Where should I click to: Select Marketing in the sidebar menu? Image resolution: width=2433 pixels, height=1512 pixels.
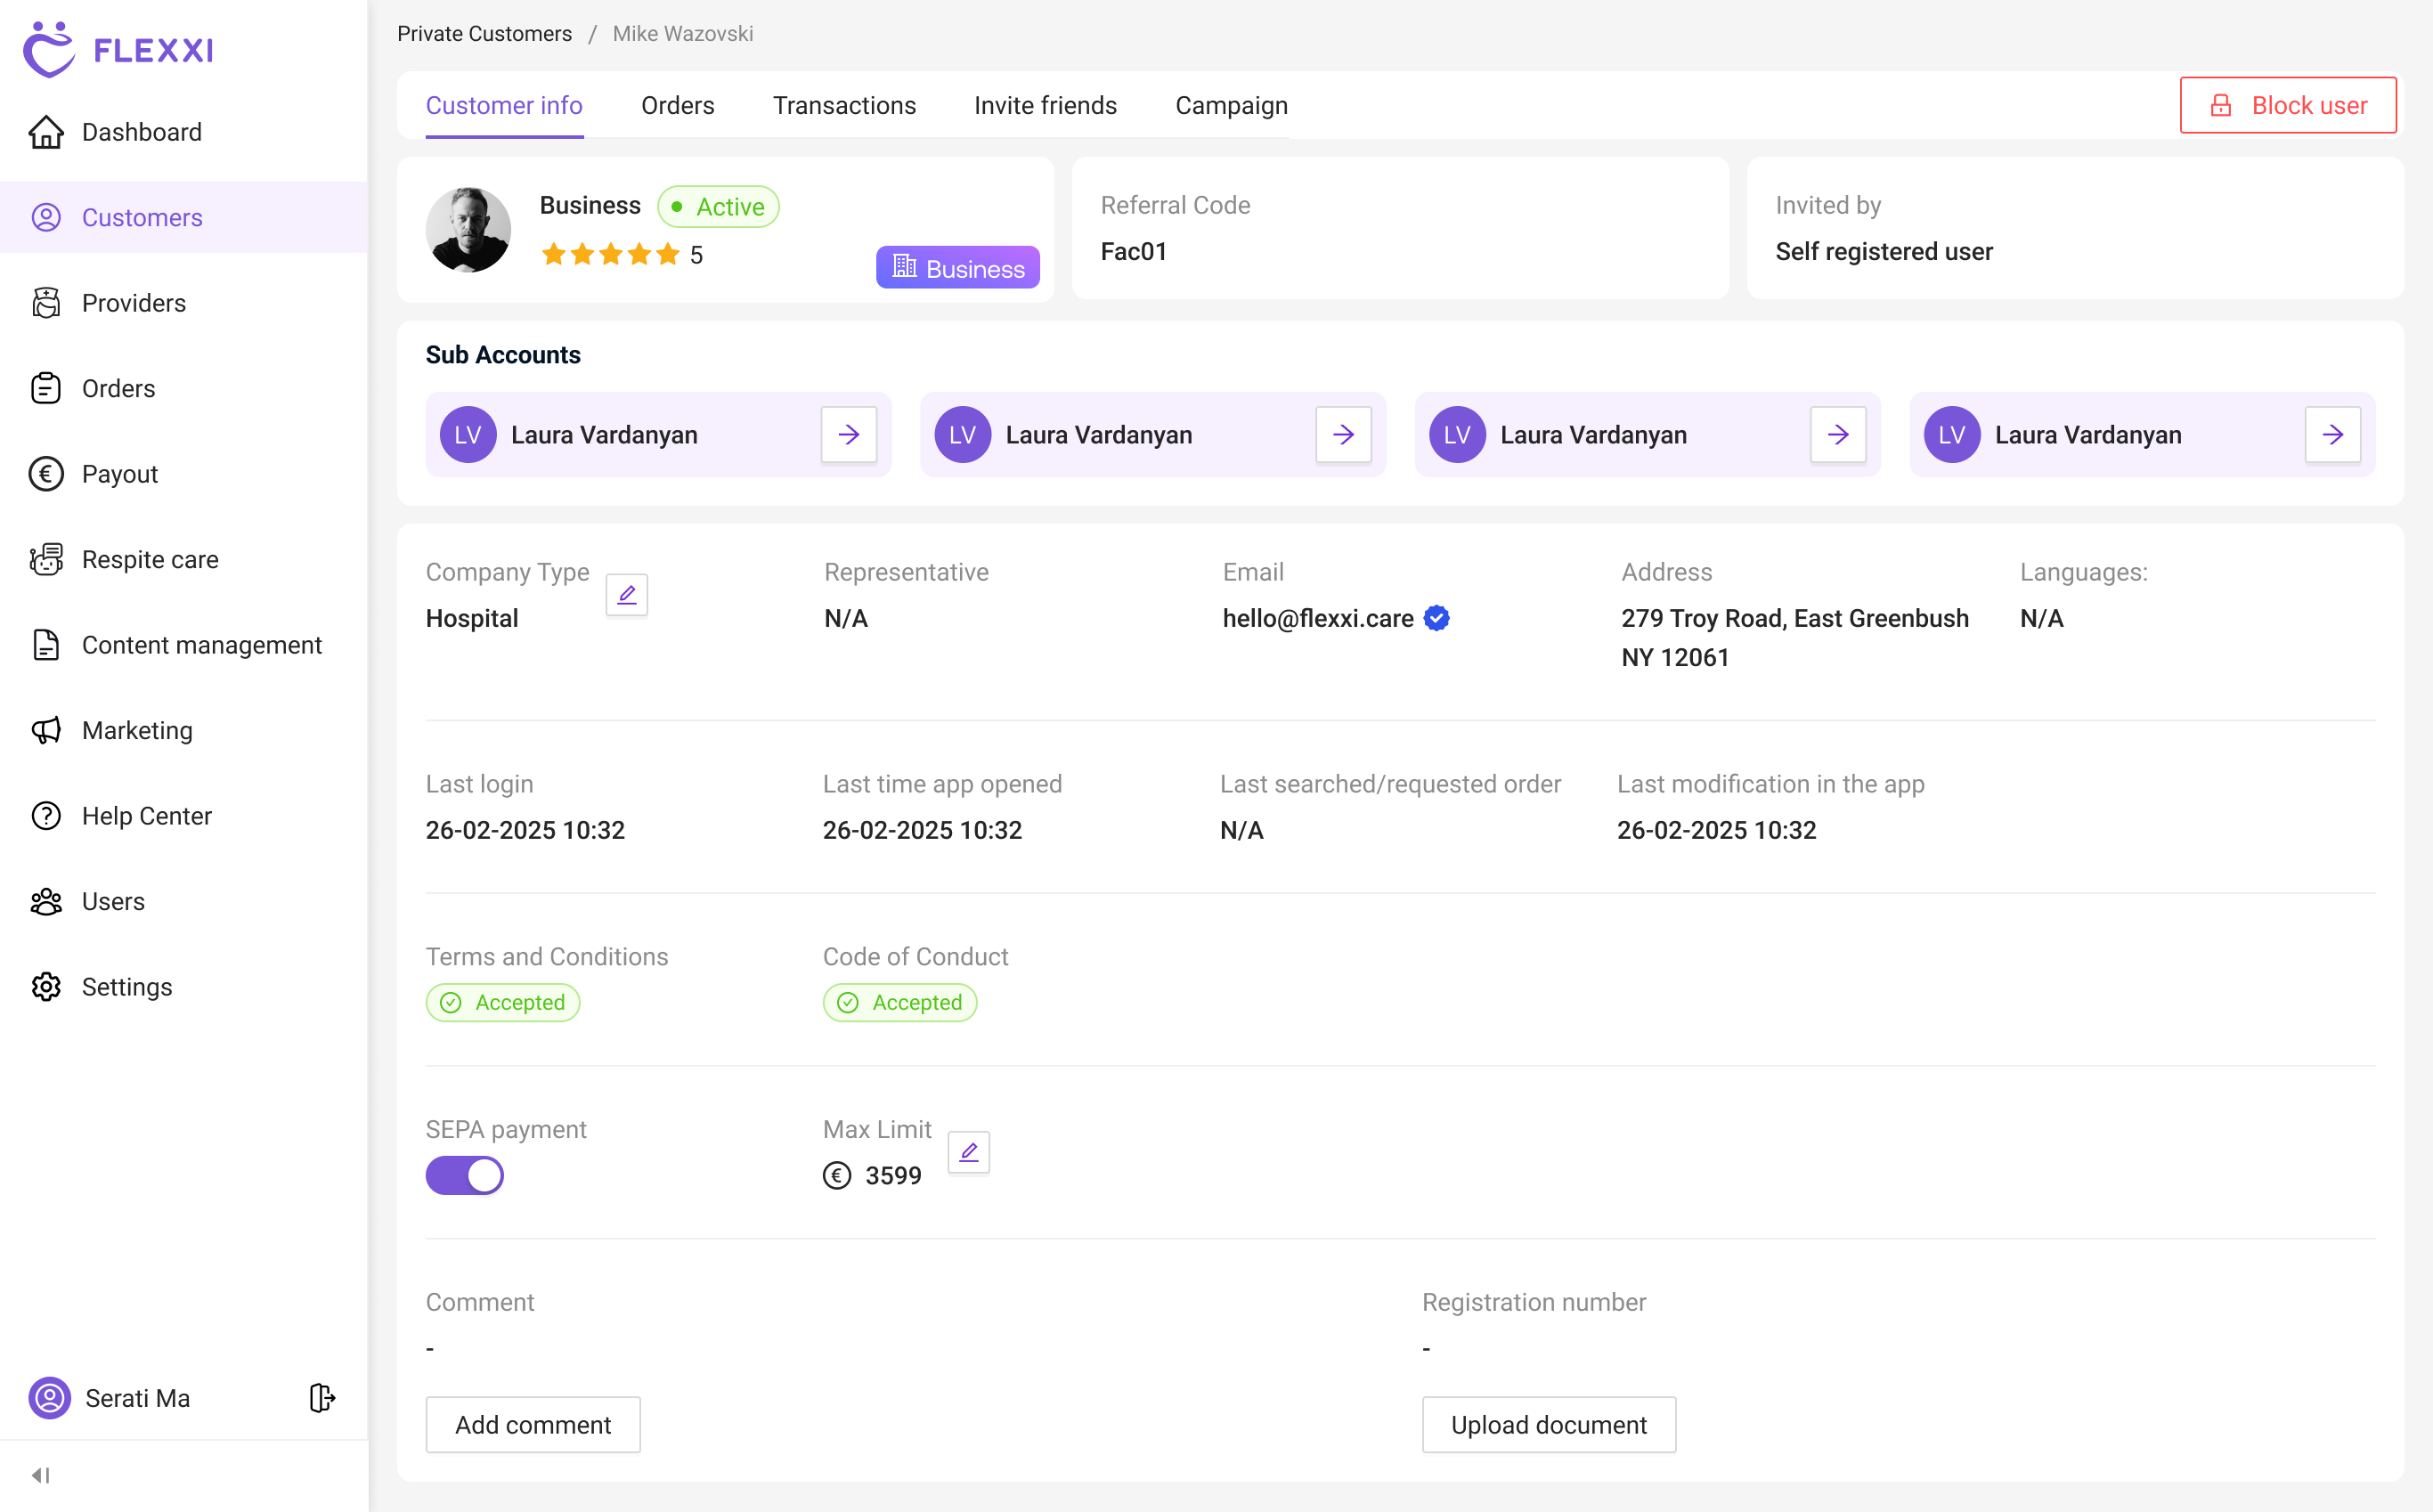(184, 730)
